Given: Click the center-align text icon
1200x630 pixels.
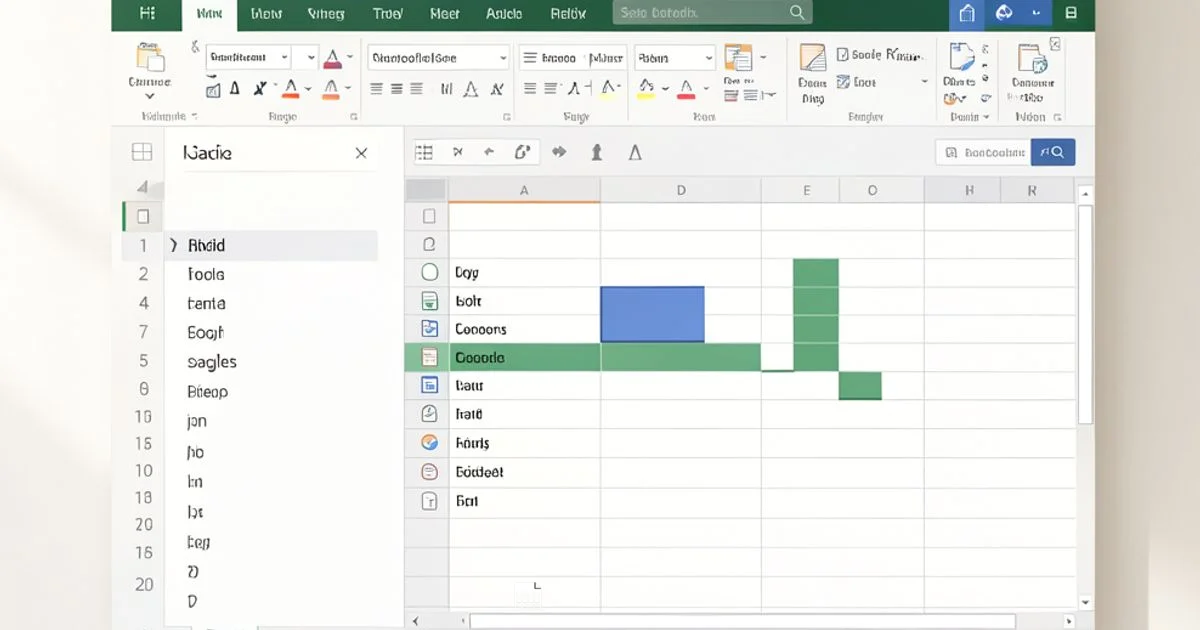Looking at the screenshot, I should (396, 87).
